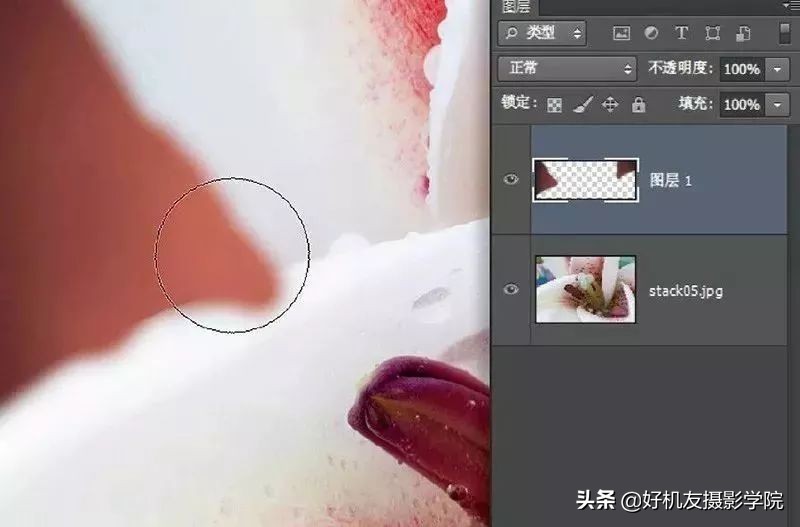Click the 不透明度 100% value field
800x527 pixels.
click(742, 69)
